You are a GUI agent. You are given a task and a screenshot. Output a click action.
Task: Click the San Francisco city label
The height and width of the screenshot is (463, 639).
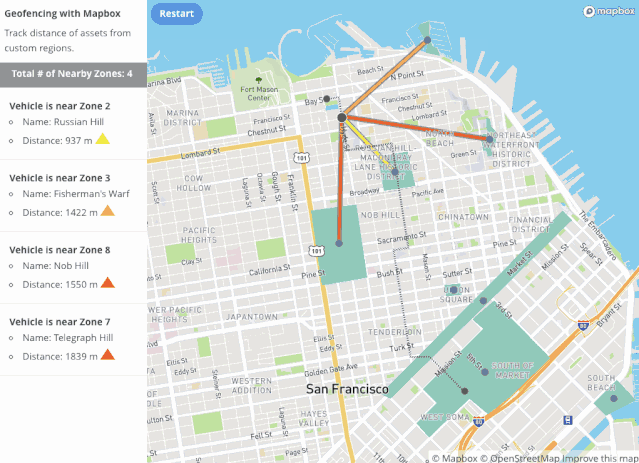click(x=347, y=389)
